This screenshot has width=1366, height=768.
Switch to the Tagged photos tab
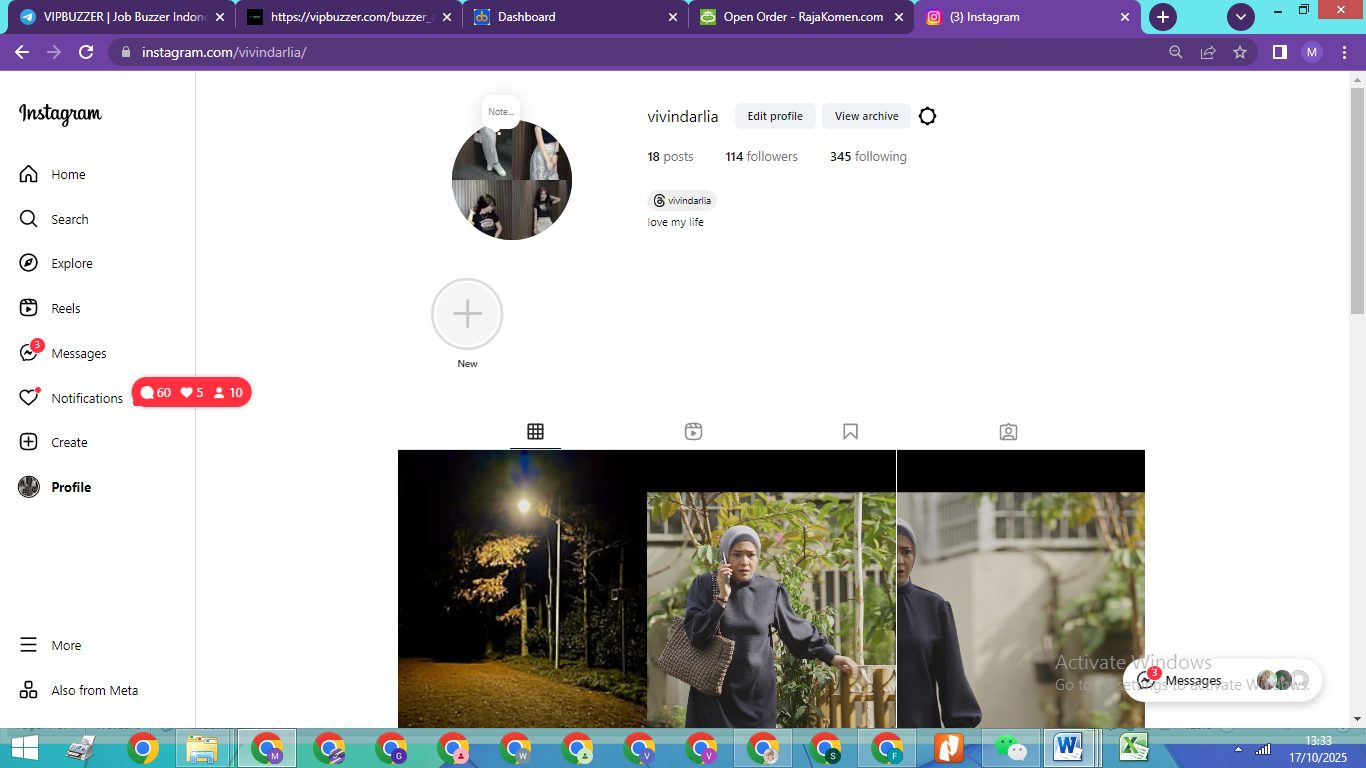(1008, 432)
